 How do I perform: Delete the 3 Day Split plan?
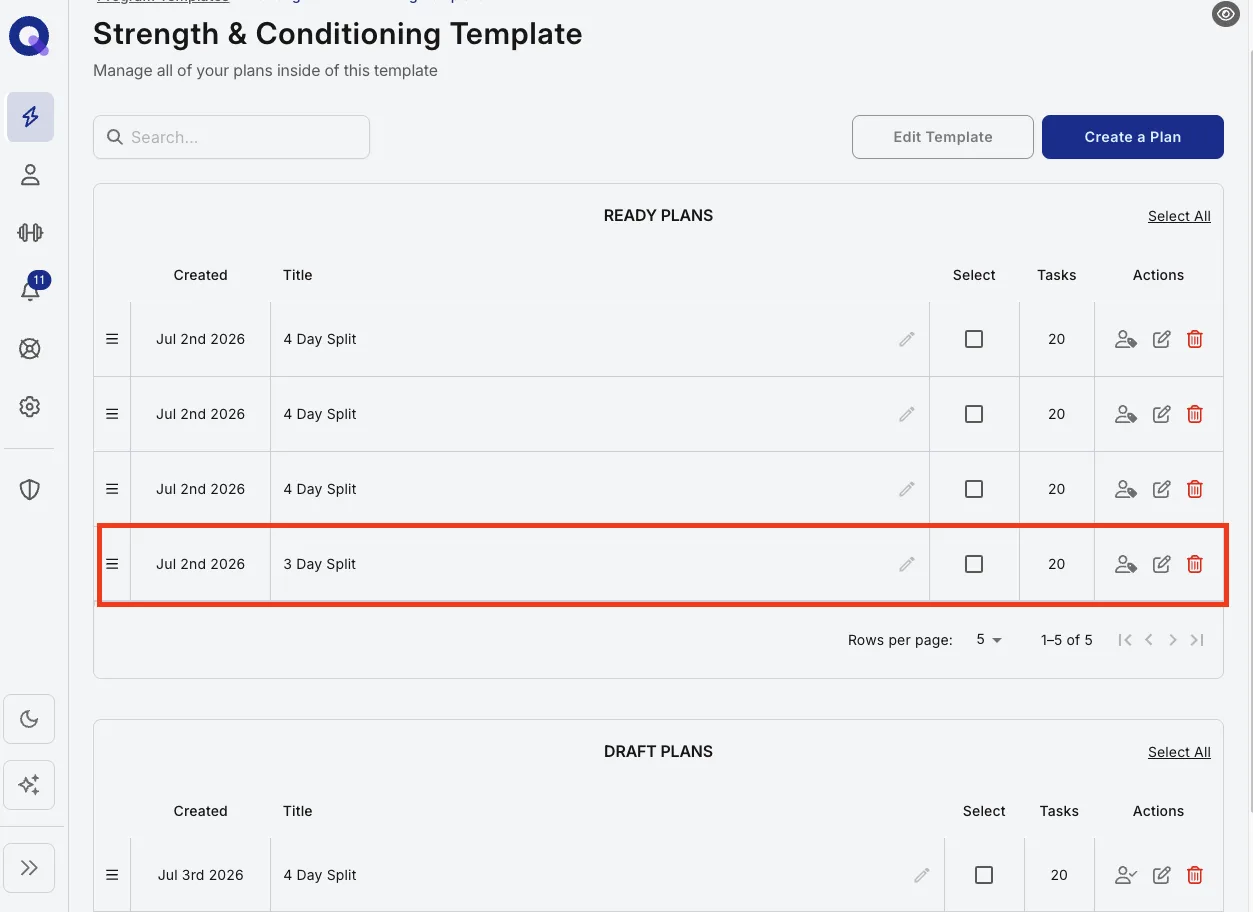(1194, 564)
